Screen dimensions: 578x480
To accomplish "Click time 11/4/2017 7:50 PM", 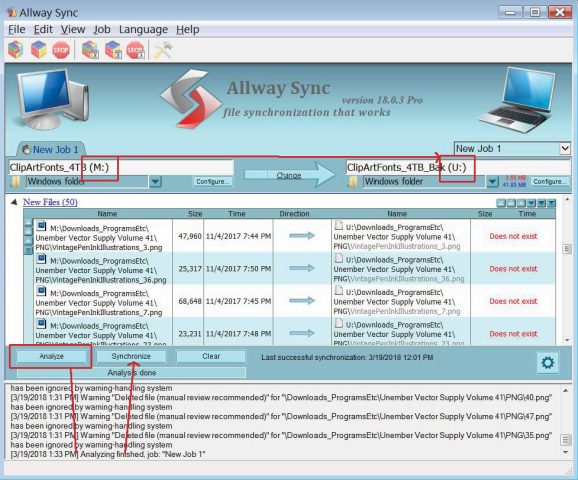I will [238, 269].
